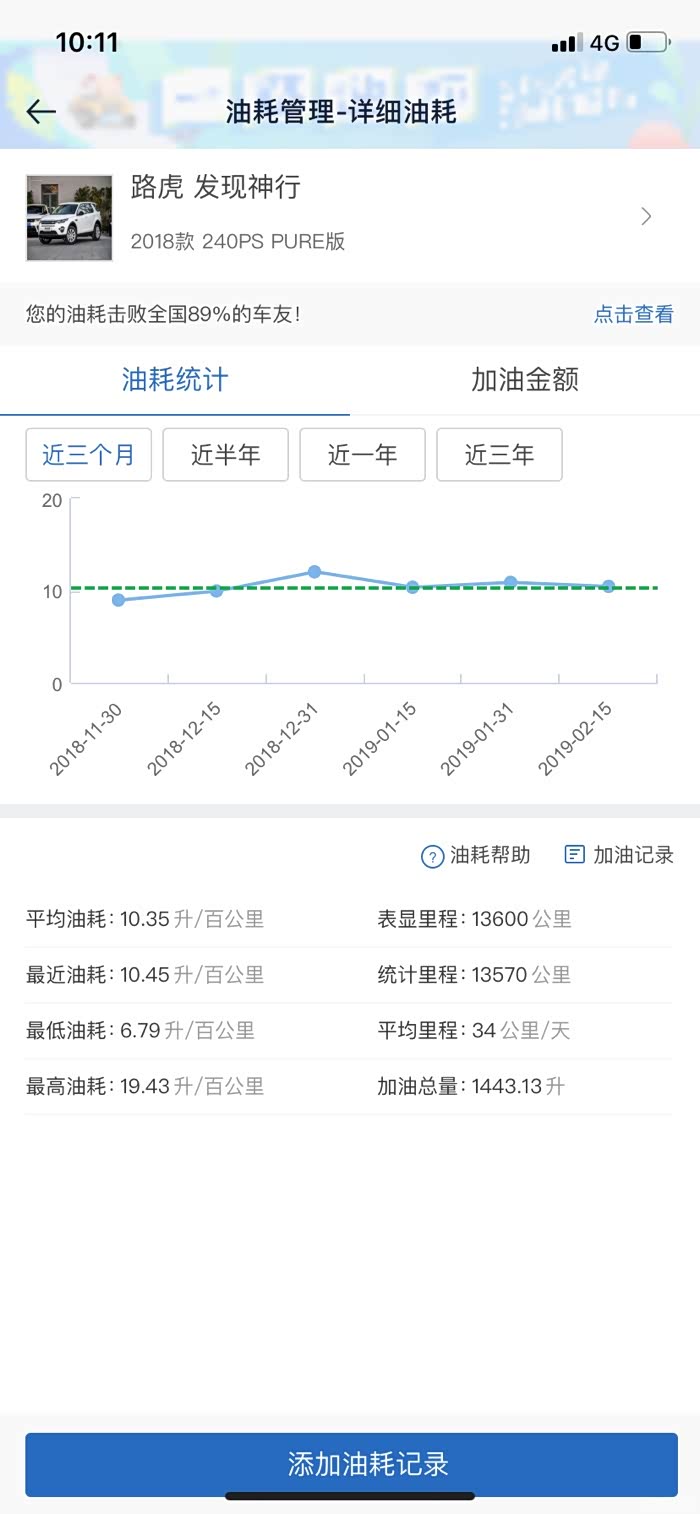Open the fuel consumption help icon
700x1514 pixels.
coord(432,856)
